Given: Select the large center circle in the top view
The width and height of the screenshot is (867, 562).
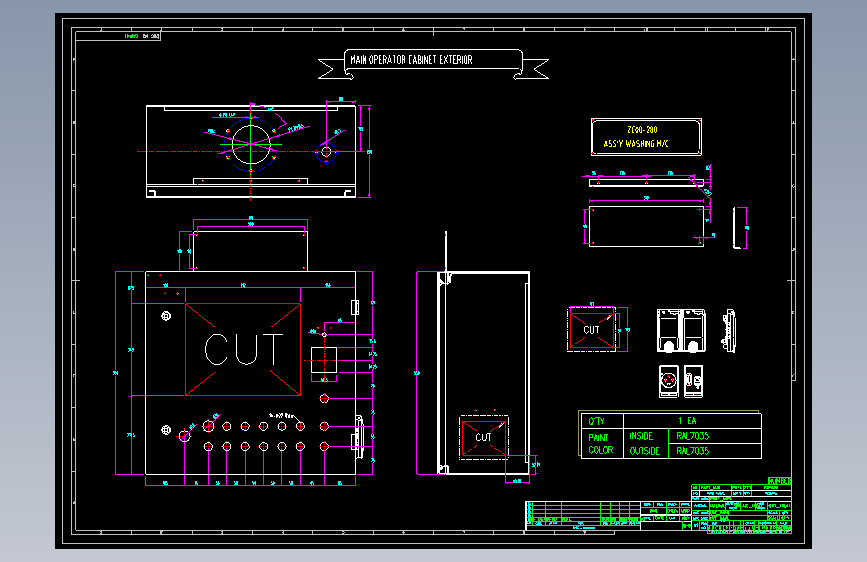Looking at the screenshot, I should click(251, 144).
